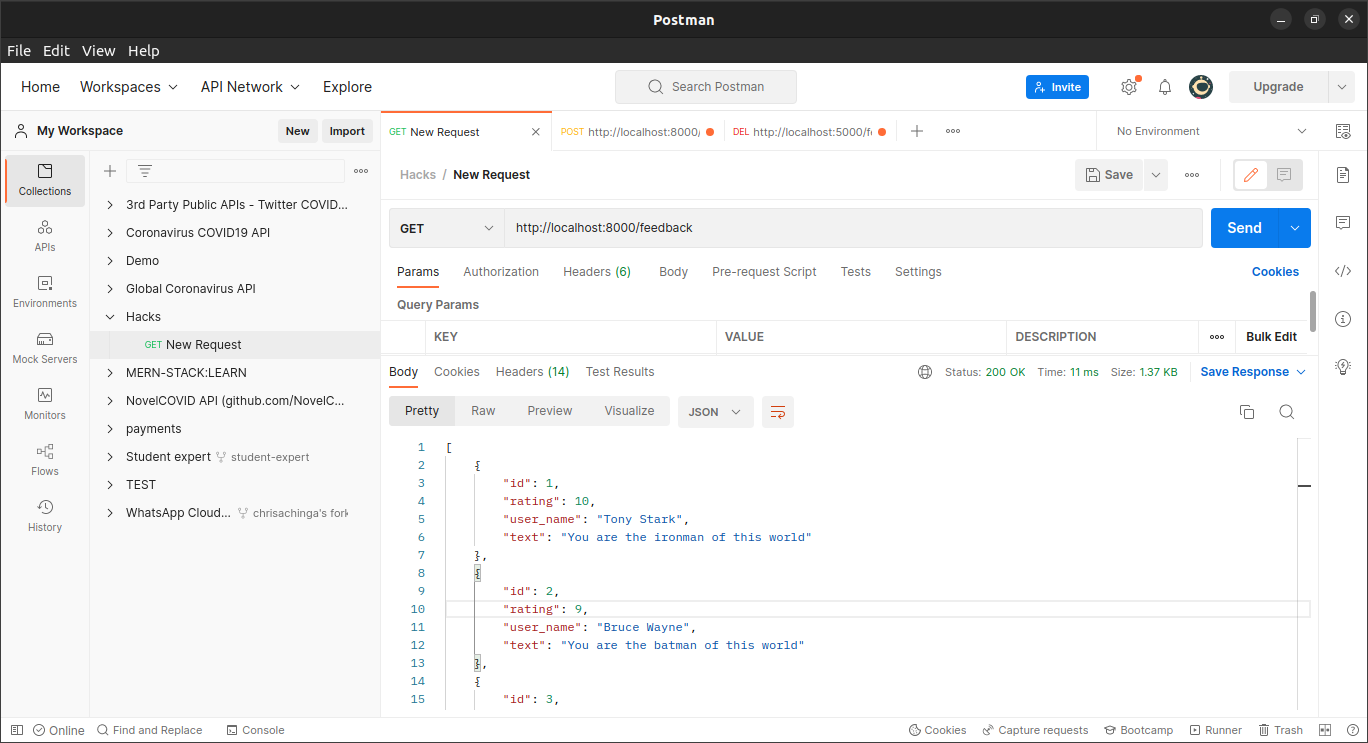The image size is (1368, 743).
Task: Click the Bulk Edit link
Action: tap(1271, 337)
